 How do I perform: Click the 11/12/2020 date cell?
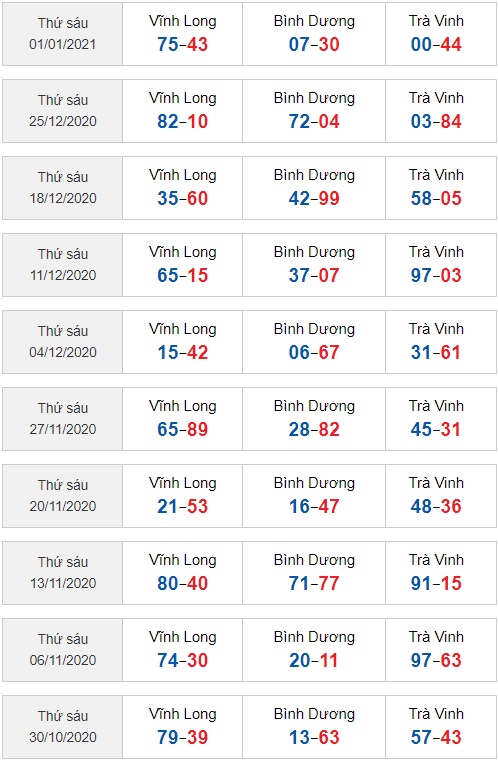coord(63,265)
